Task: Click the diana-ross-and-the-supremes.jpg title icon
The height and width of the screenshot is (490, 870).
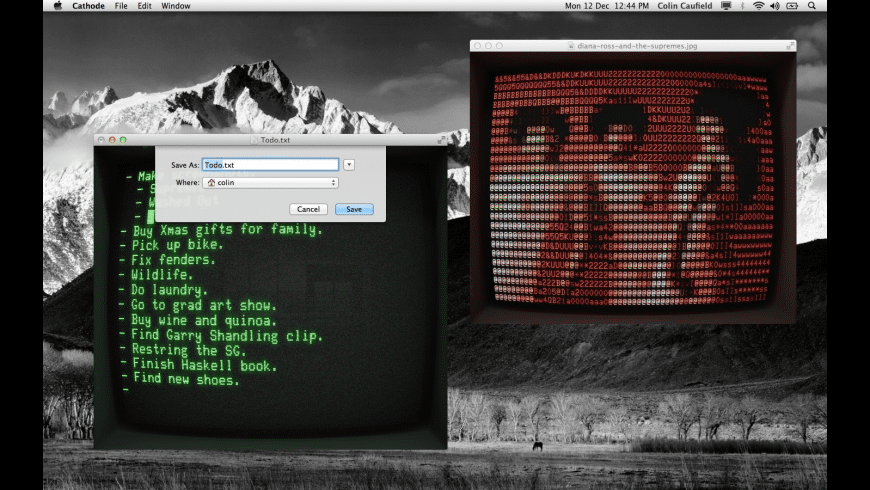Action: [x=571, y=46]
